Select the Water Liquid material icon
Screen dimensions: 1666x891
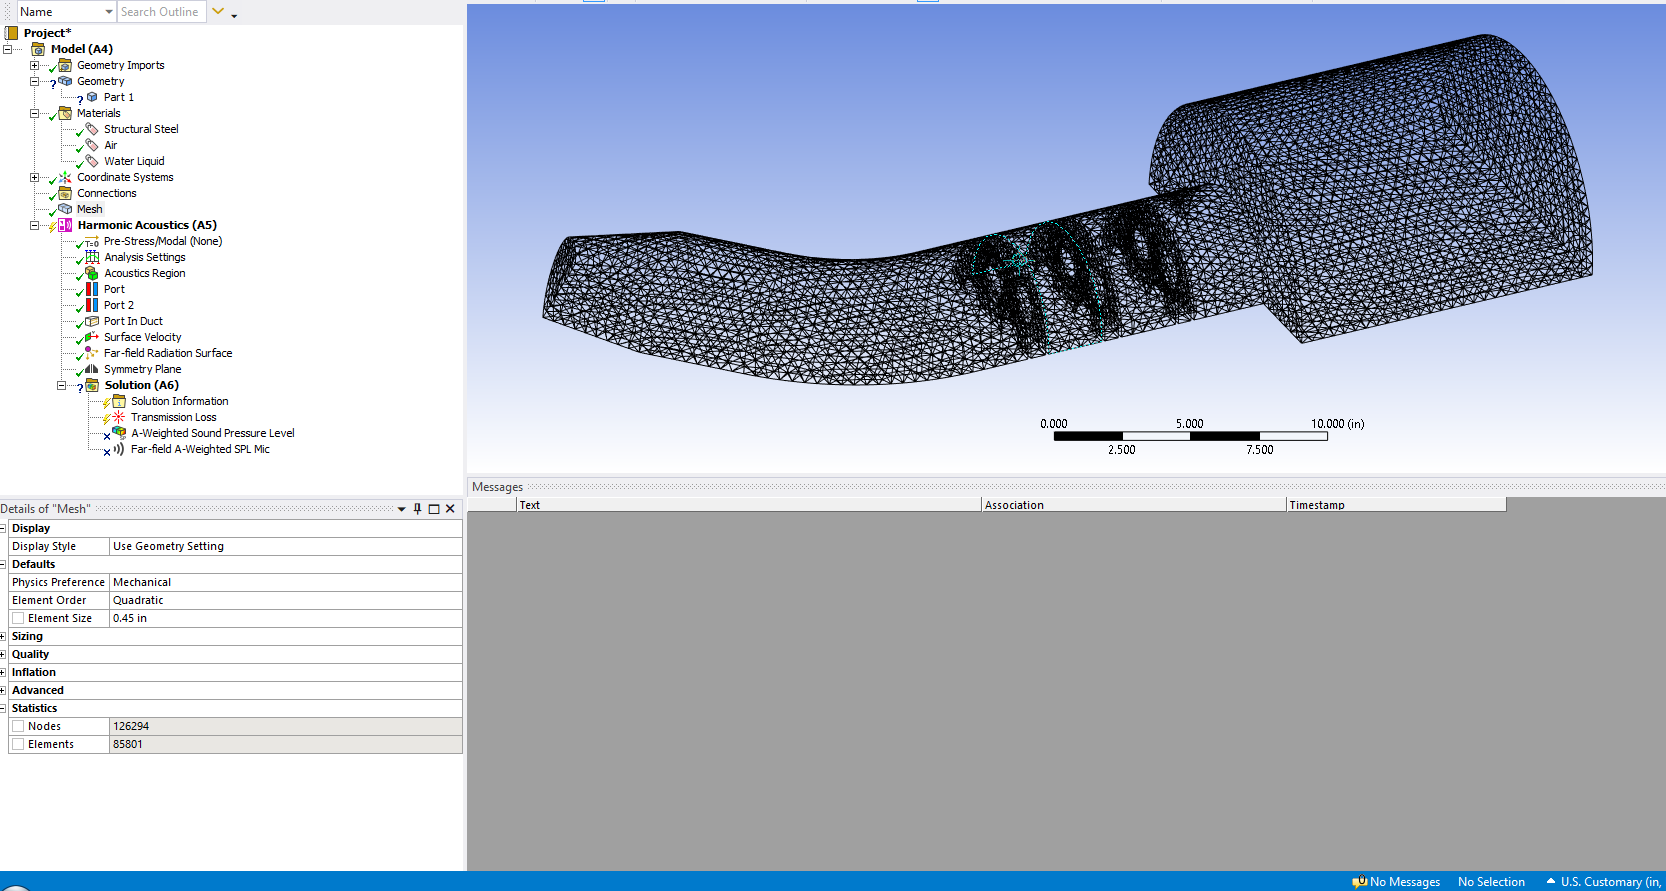[92, 161]
